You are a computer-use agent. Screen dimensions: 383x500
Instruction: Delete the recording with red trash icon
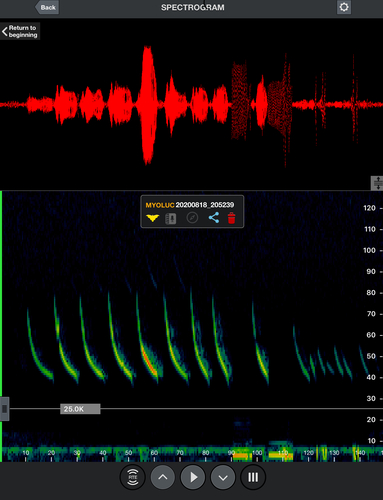231,218
